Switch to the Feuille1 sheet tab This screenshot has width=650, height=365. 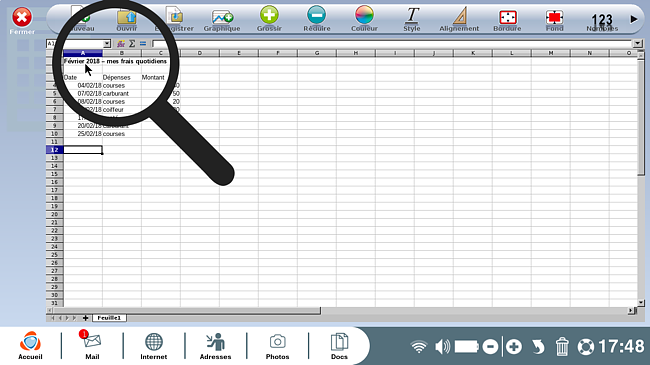[109, 318]
